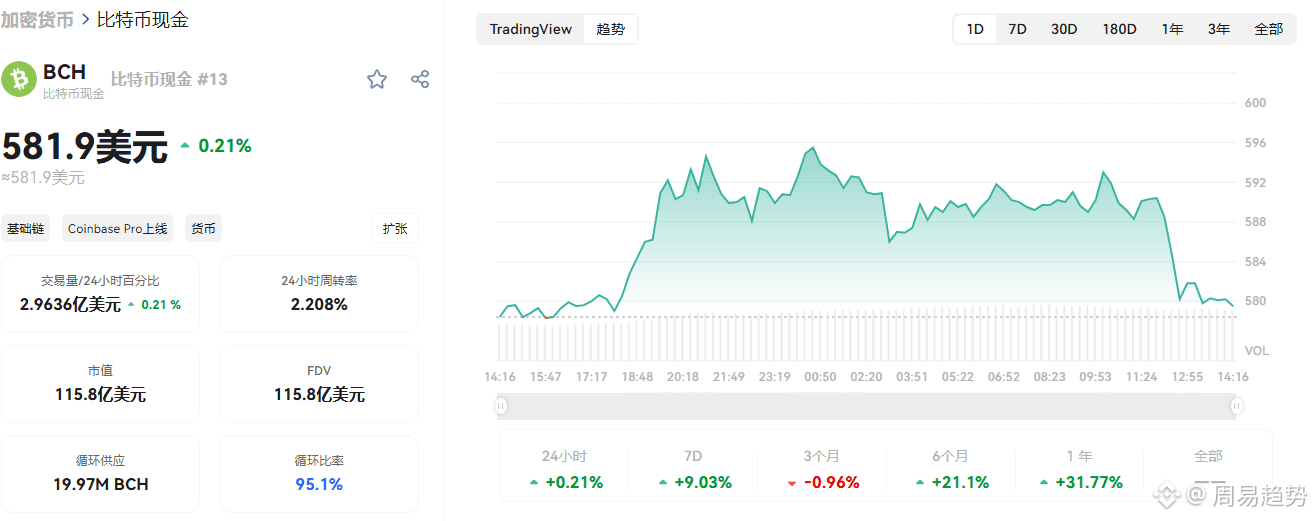The width and height of the screenshot is (1315, 521).
Task: Select the 180D time range
Action: (x=1119, y=29)
